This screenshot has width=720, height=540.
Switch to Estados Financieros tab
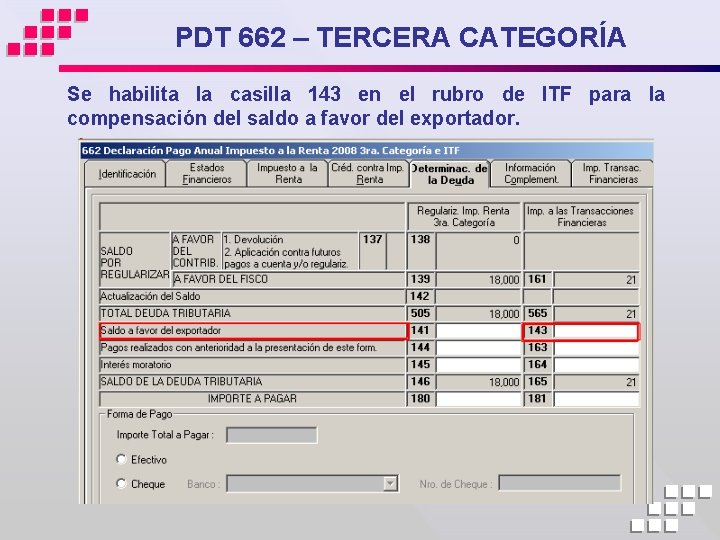point(207,174)
